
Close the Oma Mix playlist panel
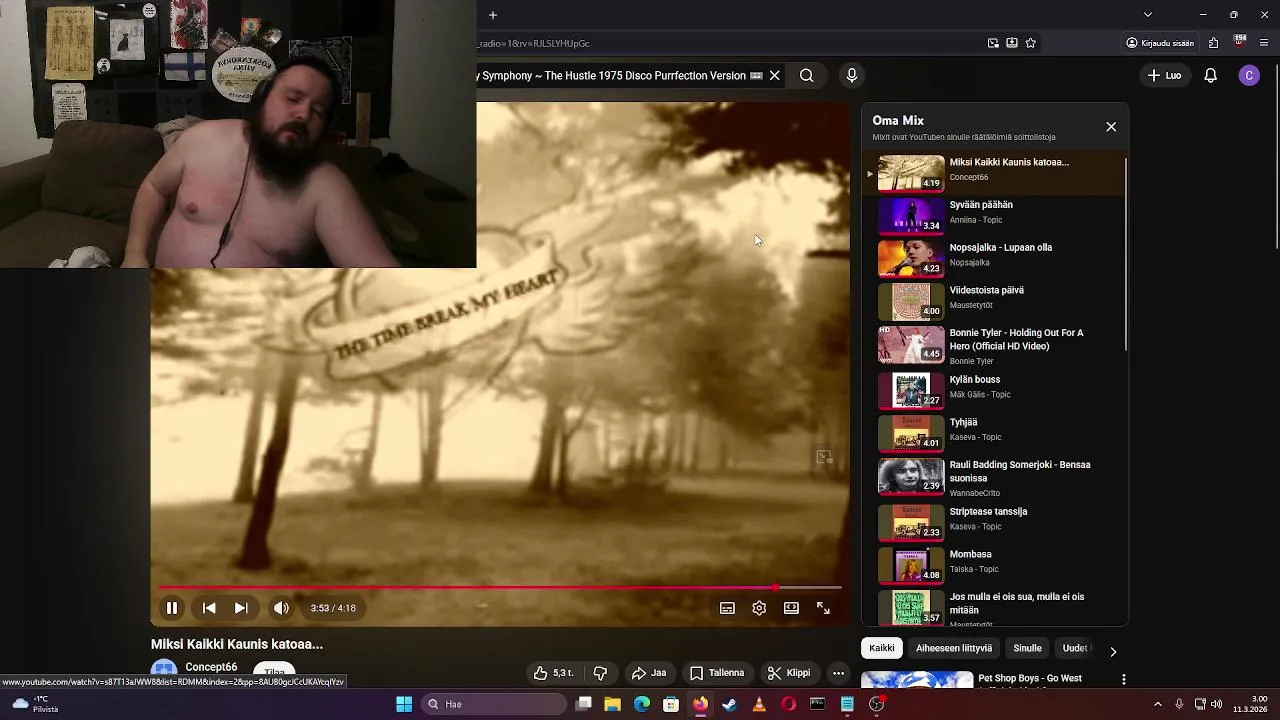coord(1111,127)
